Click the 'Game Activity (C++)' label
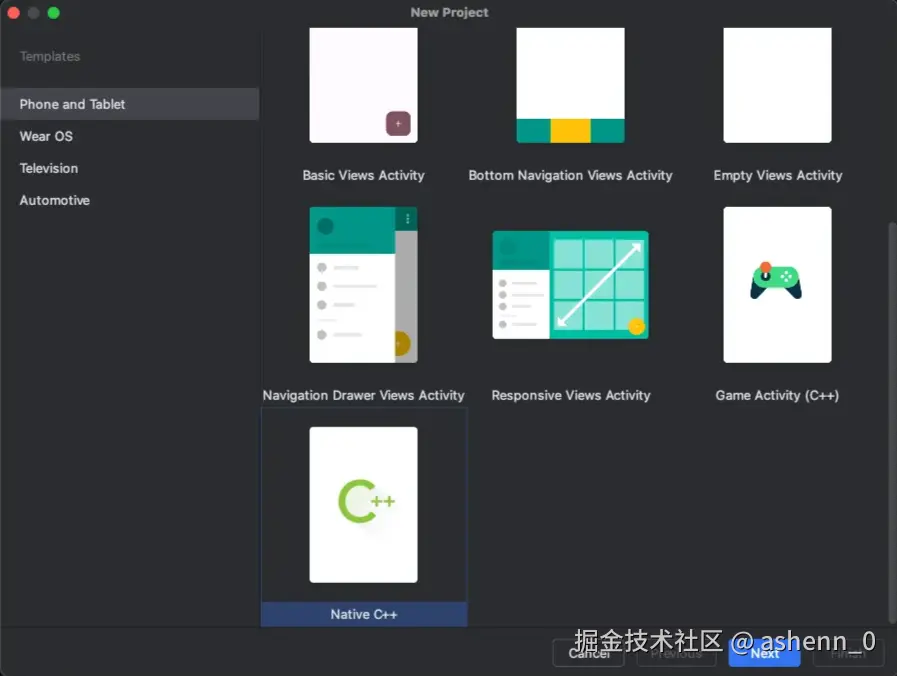 (777, 395)
